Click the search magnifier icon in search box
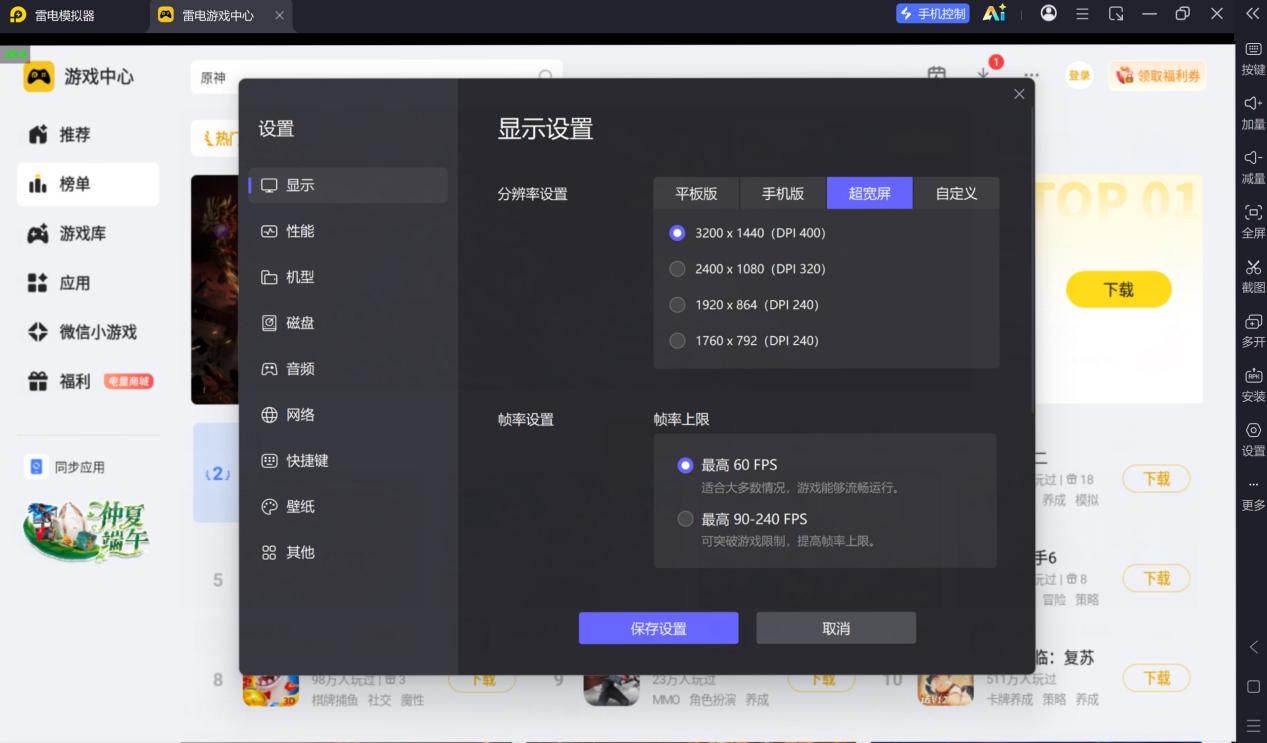1267x743 pixels. 545,76
